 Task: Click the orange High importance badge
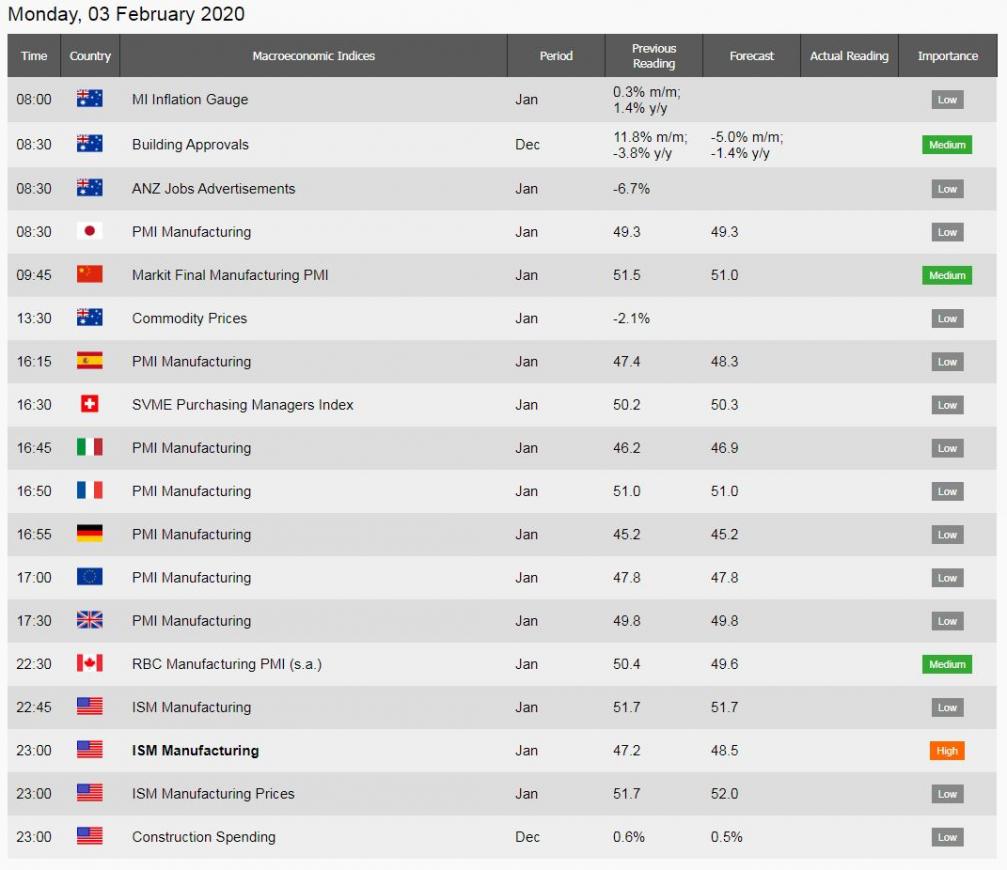tap(947, 751)
